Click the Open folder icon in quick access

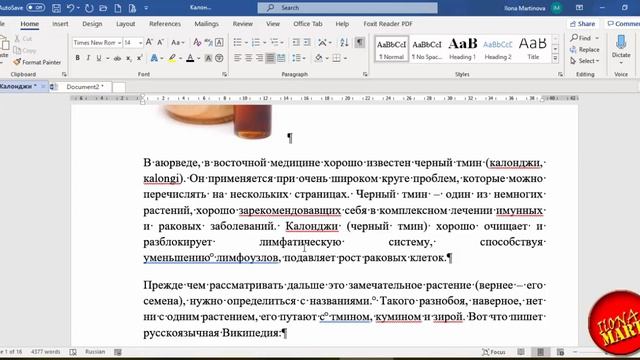pos(103,8)
